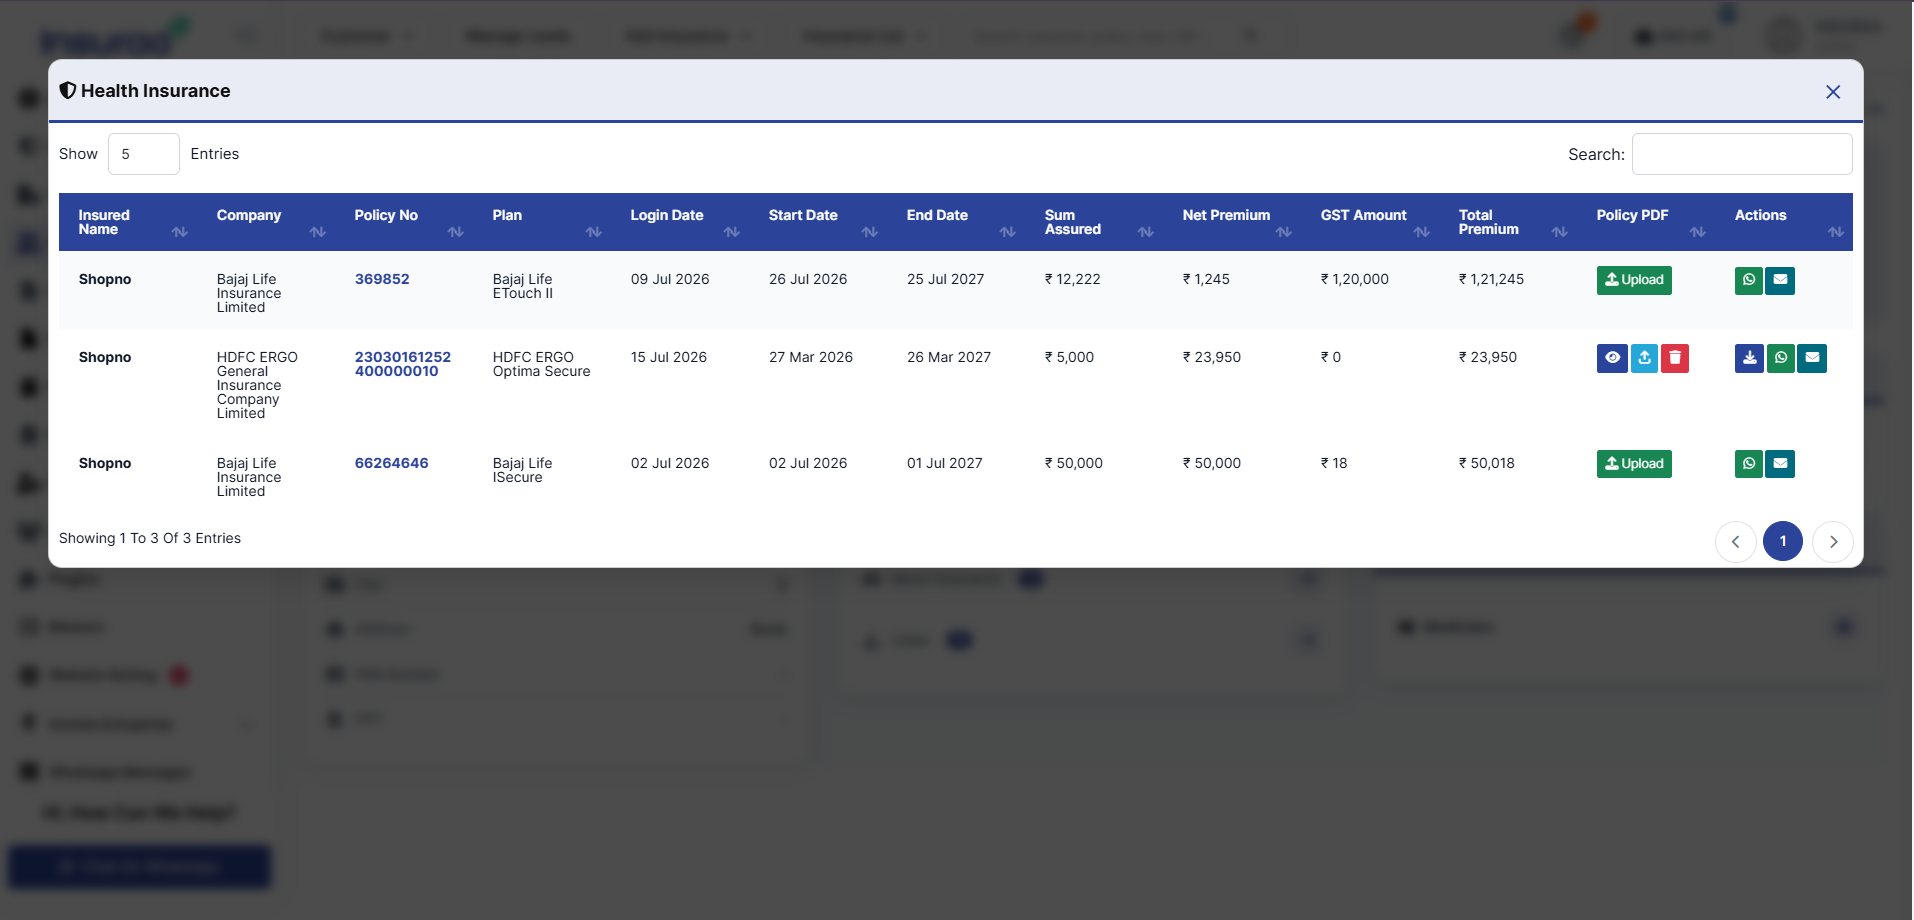Click the login date 09 Jul 2026
Screen dimensions: 1914x920
670,279
